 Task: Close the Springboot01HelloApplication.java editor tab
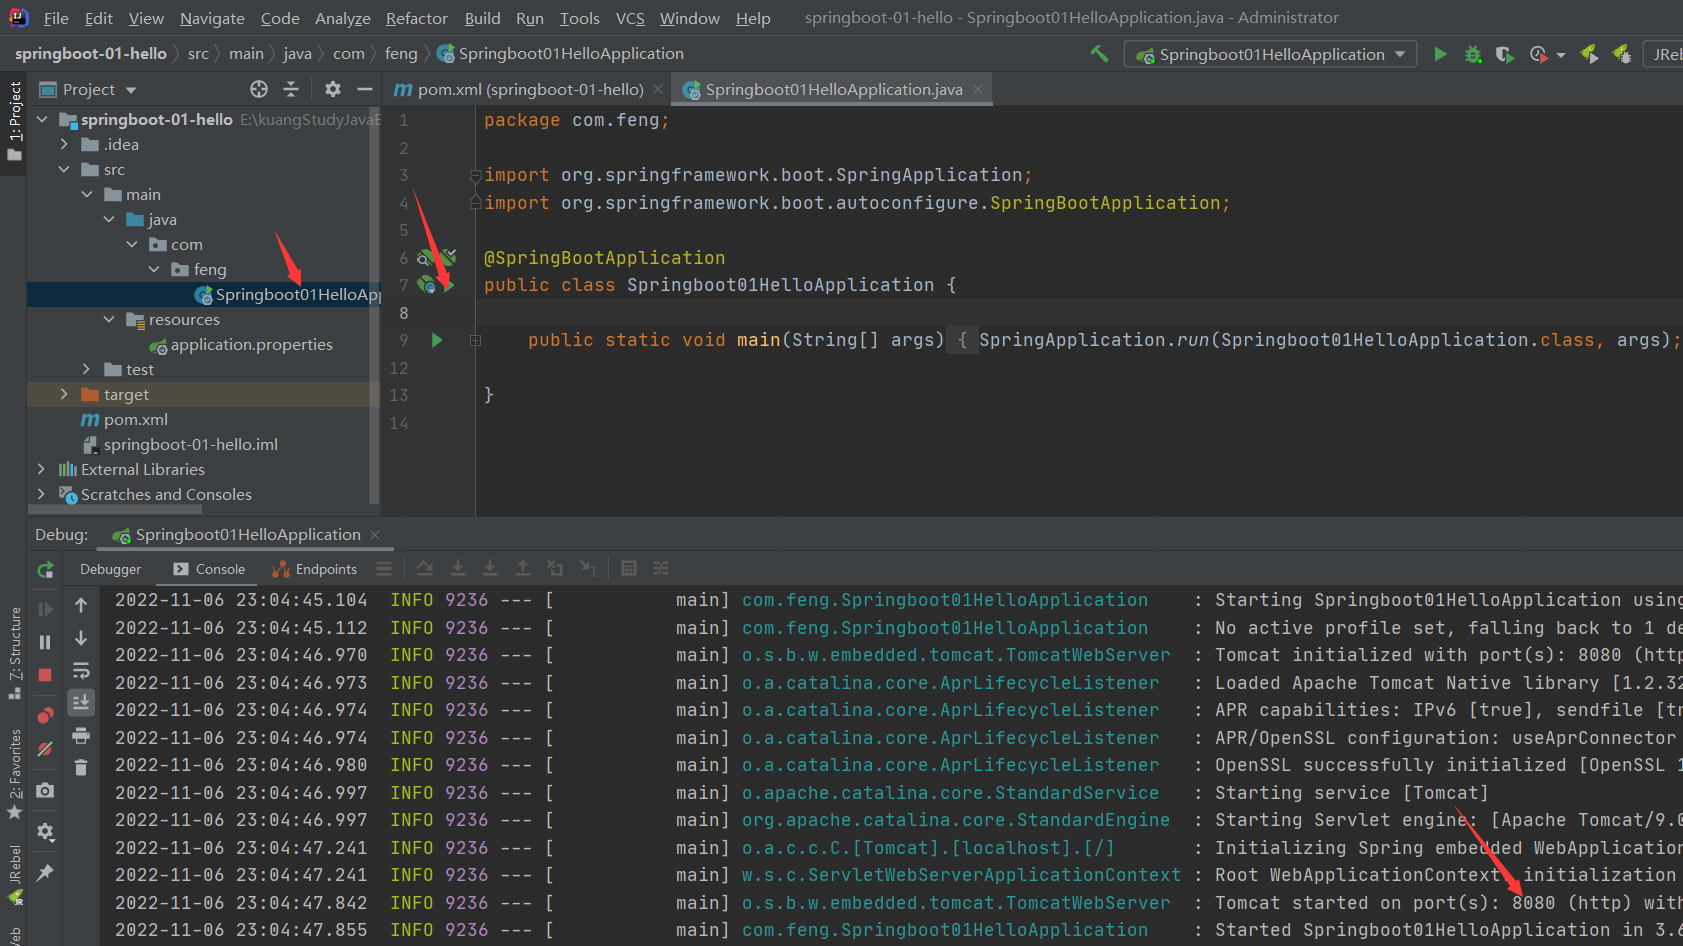[x=978, y=89]
